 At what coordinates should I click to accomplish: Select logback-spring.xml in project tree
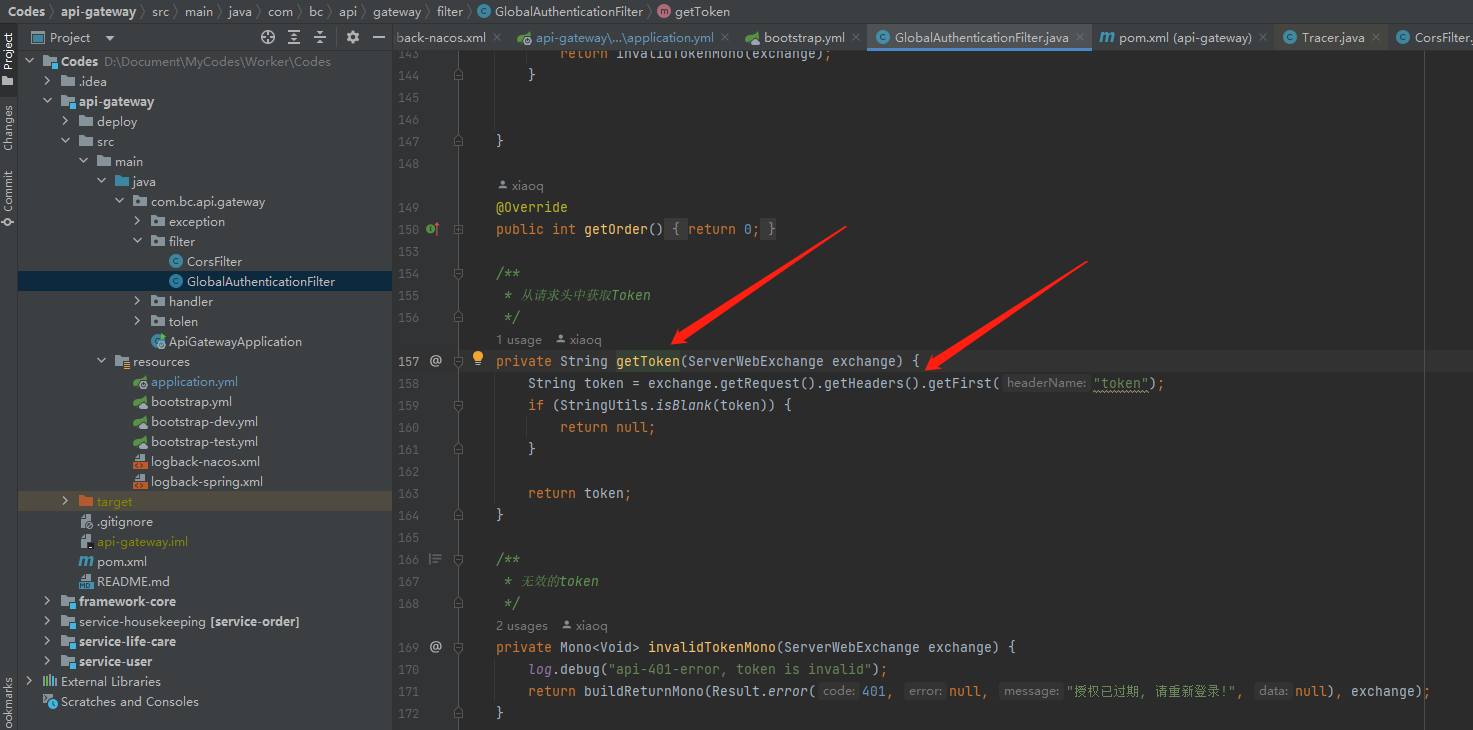click(198, 481)
